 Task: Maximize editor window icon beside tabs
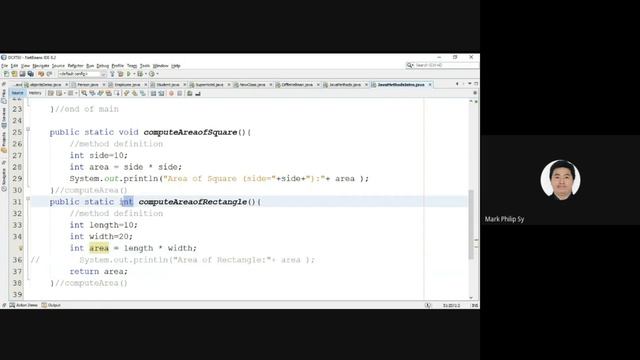[x=476, y=84]
